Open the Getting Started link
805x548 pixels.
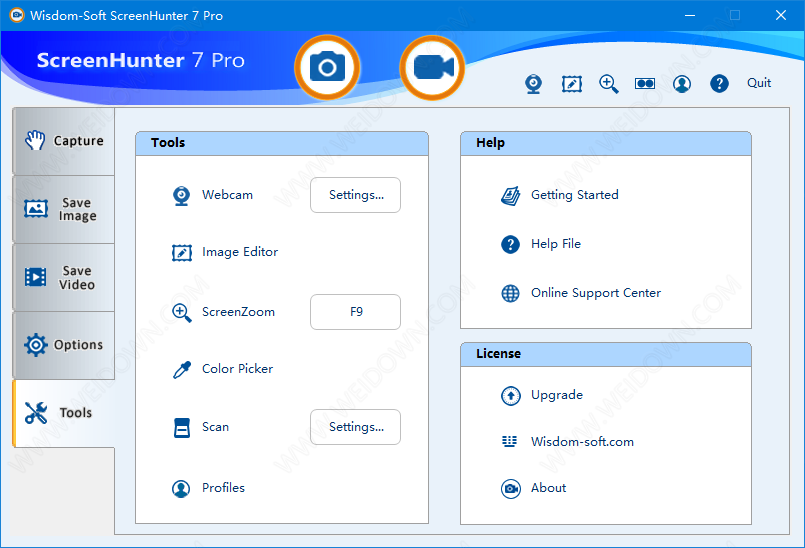pos(574,195)
